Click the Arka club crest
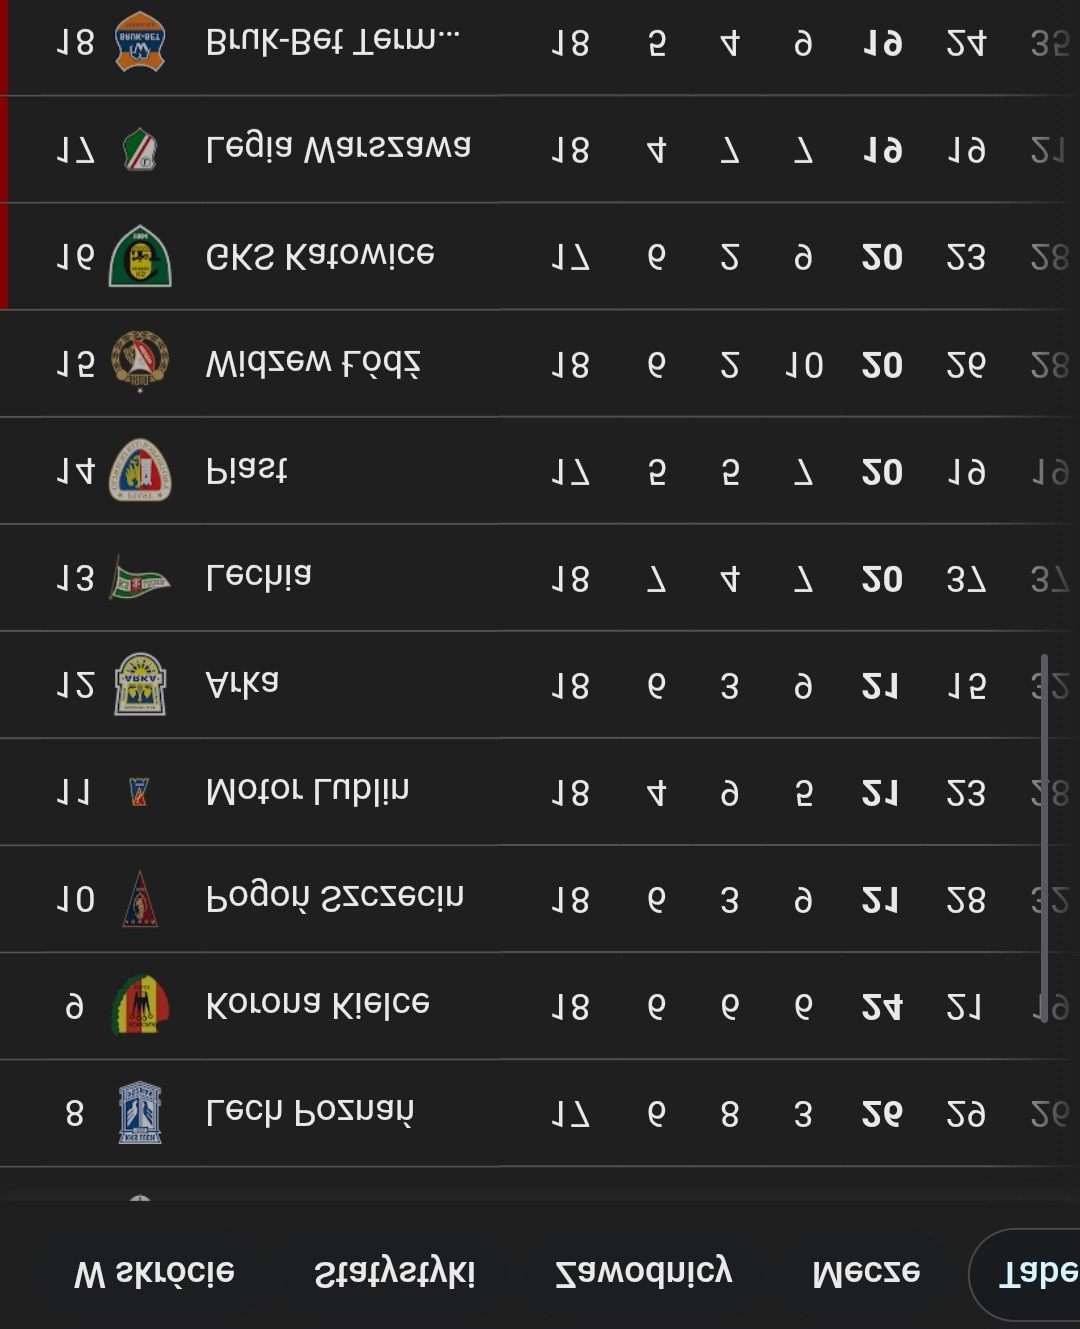 click(140, 685)
